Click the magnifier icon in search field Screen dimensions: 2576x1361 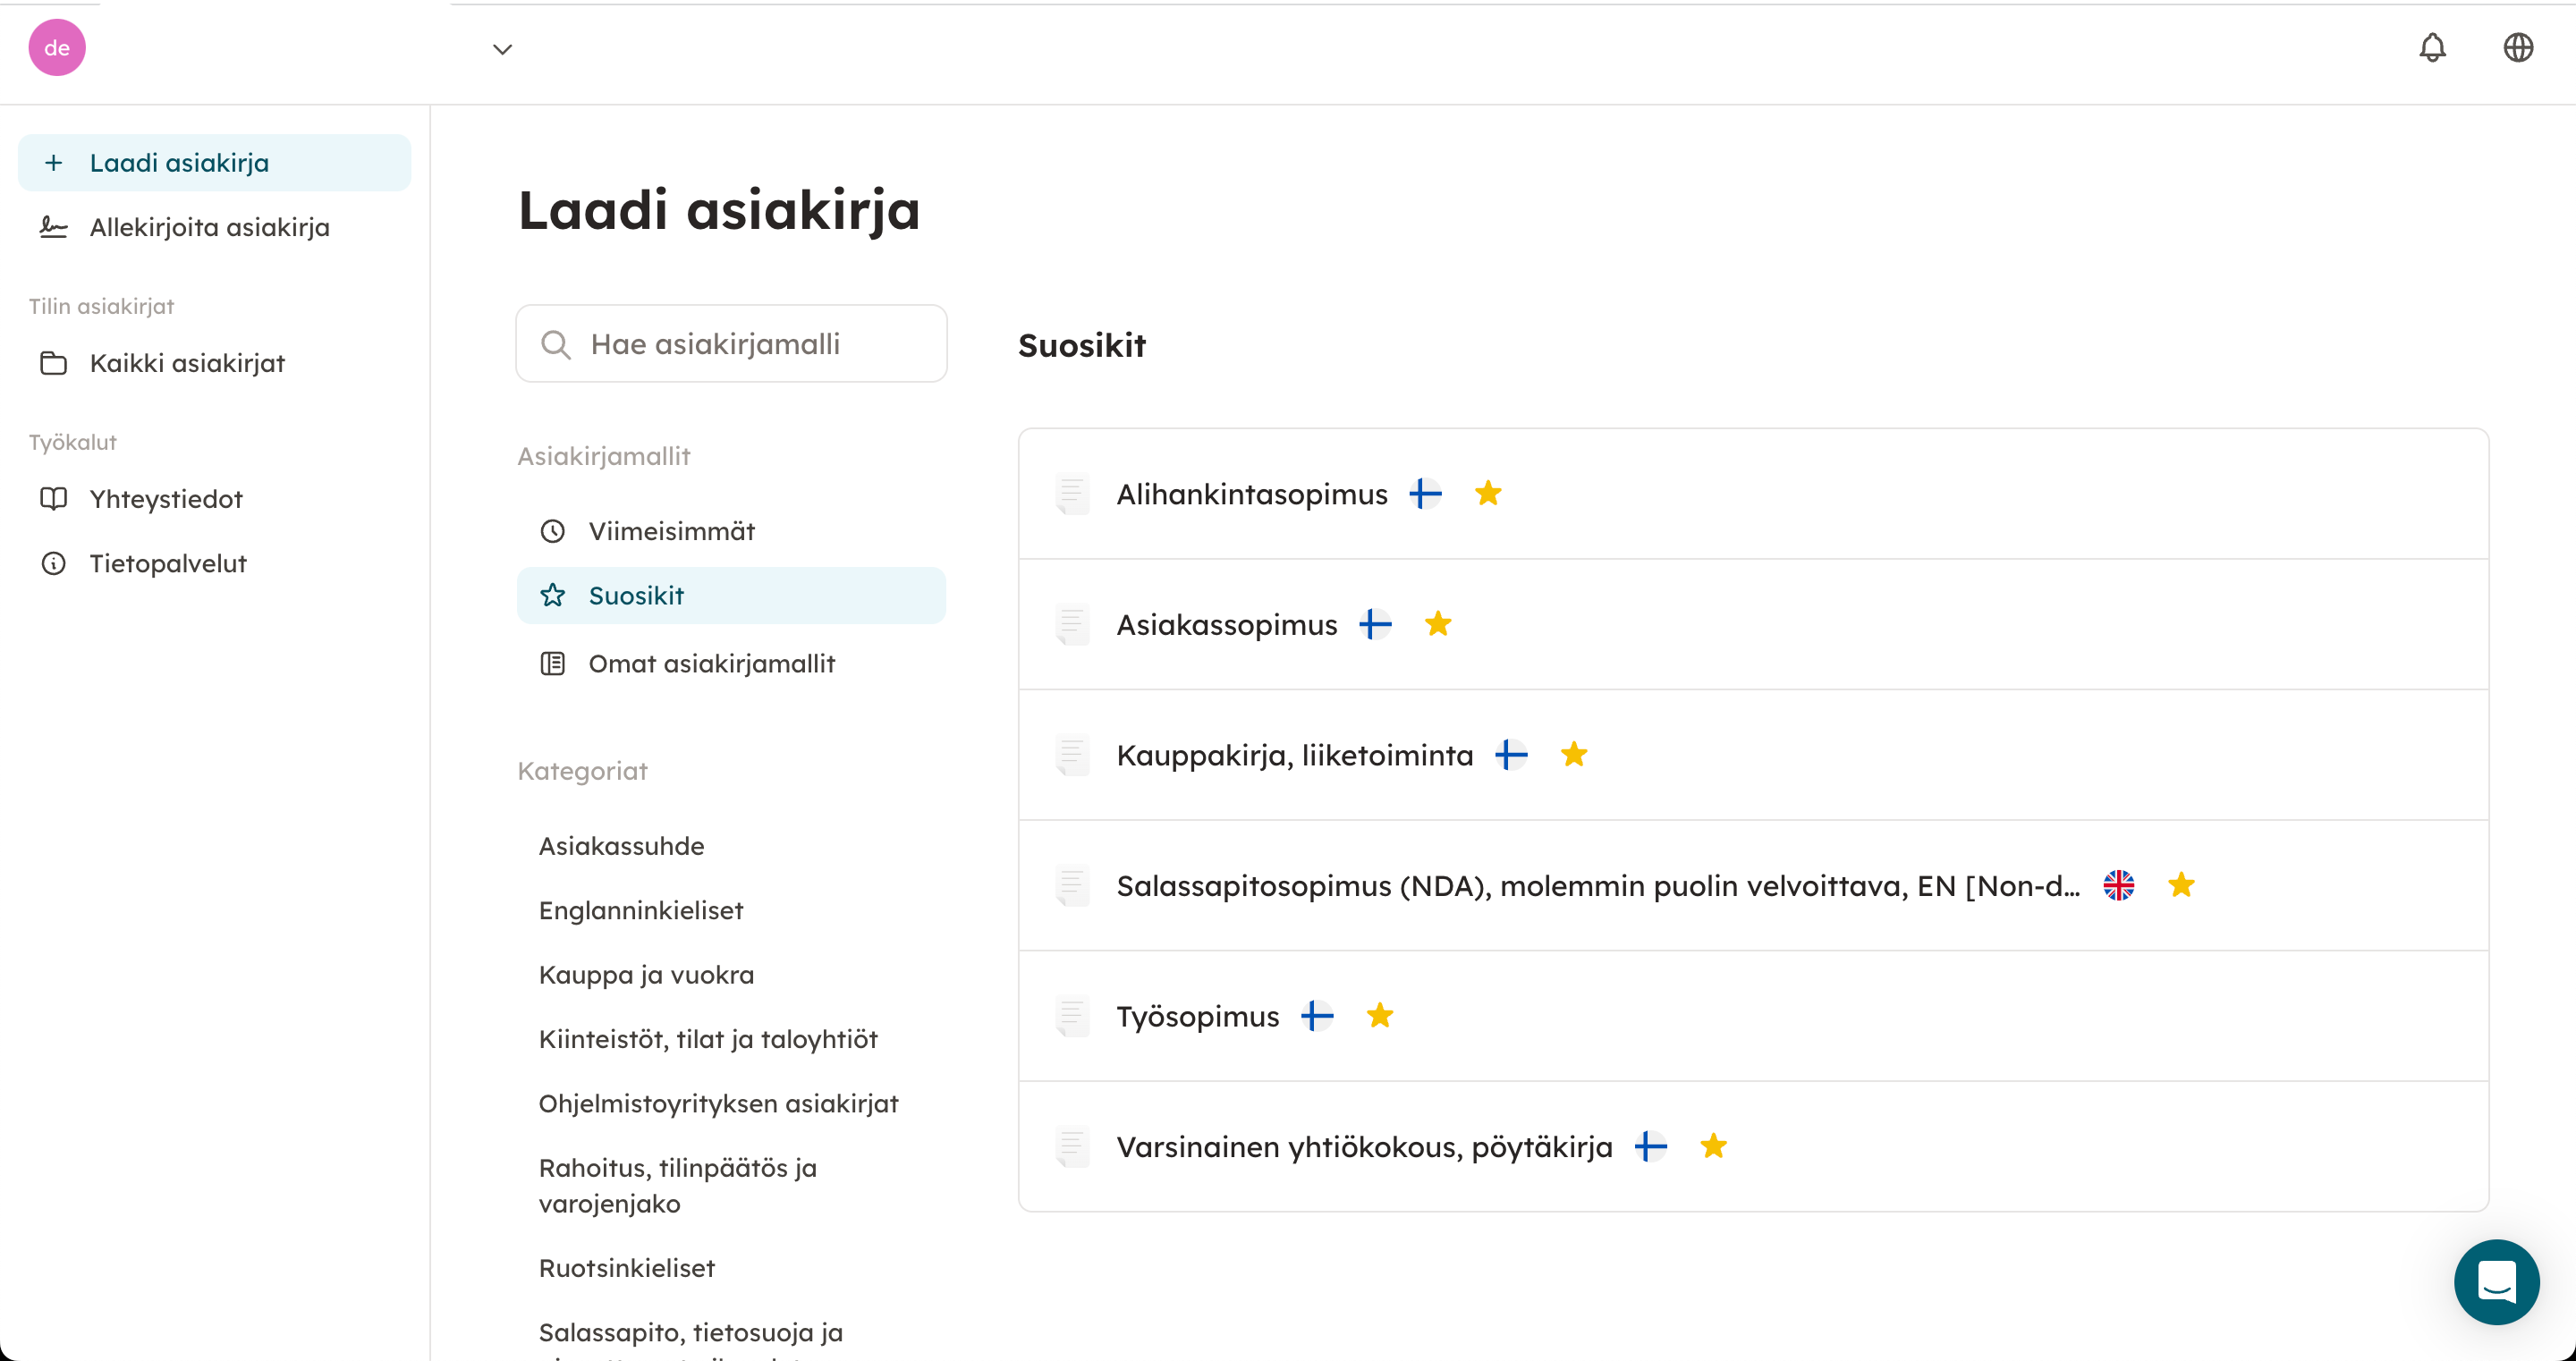[x=555, y=345]
